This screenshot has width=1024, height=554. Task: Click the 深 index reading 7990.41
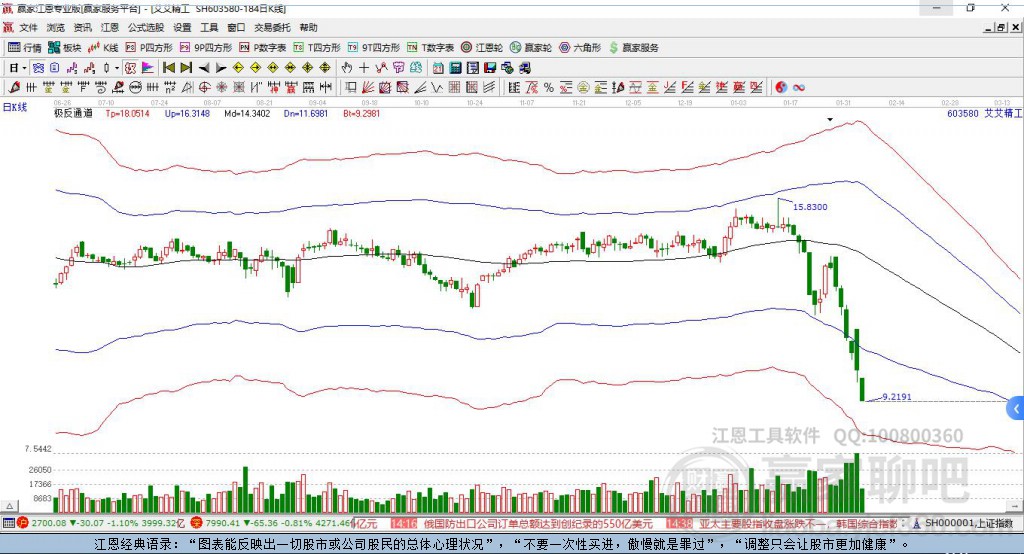pos(222,523)
